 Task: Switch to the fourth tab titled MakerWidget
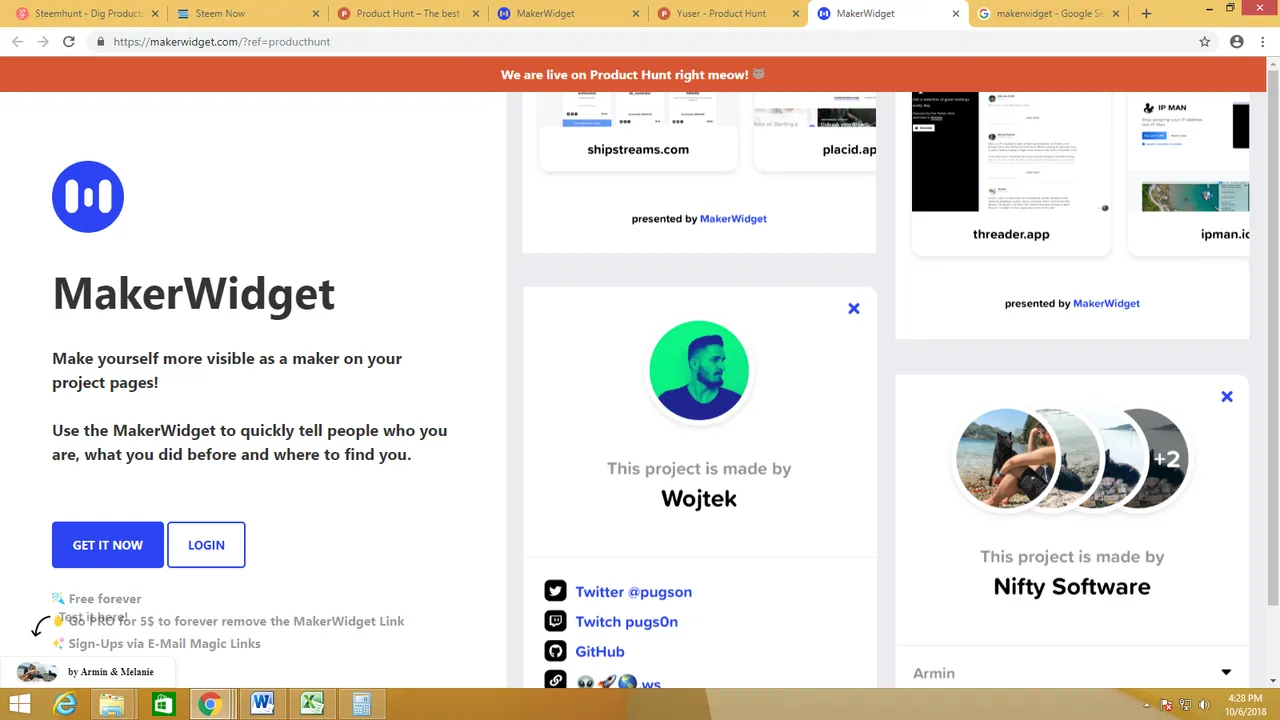point(568,14)
